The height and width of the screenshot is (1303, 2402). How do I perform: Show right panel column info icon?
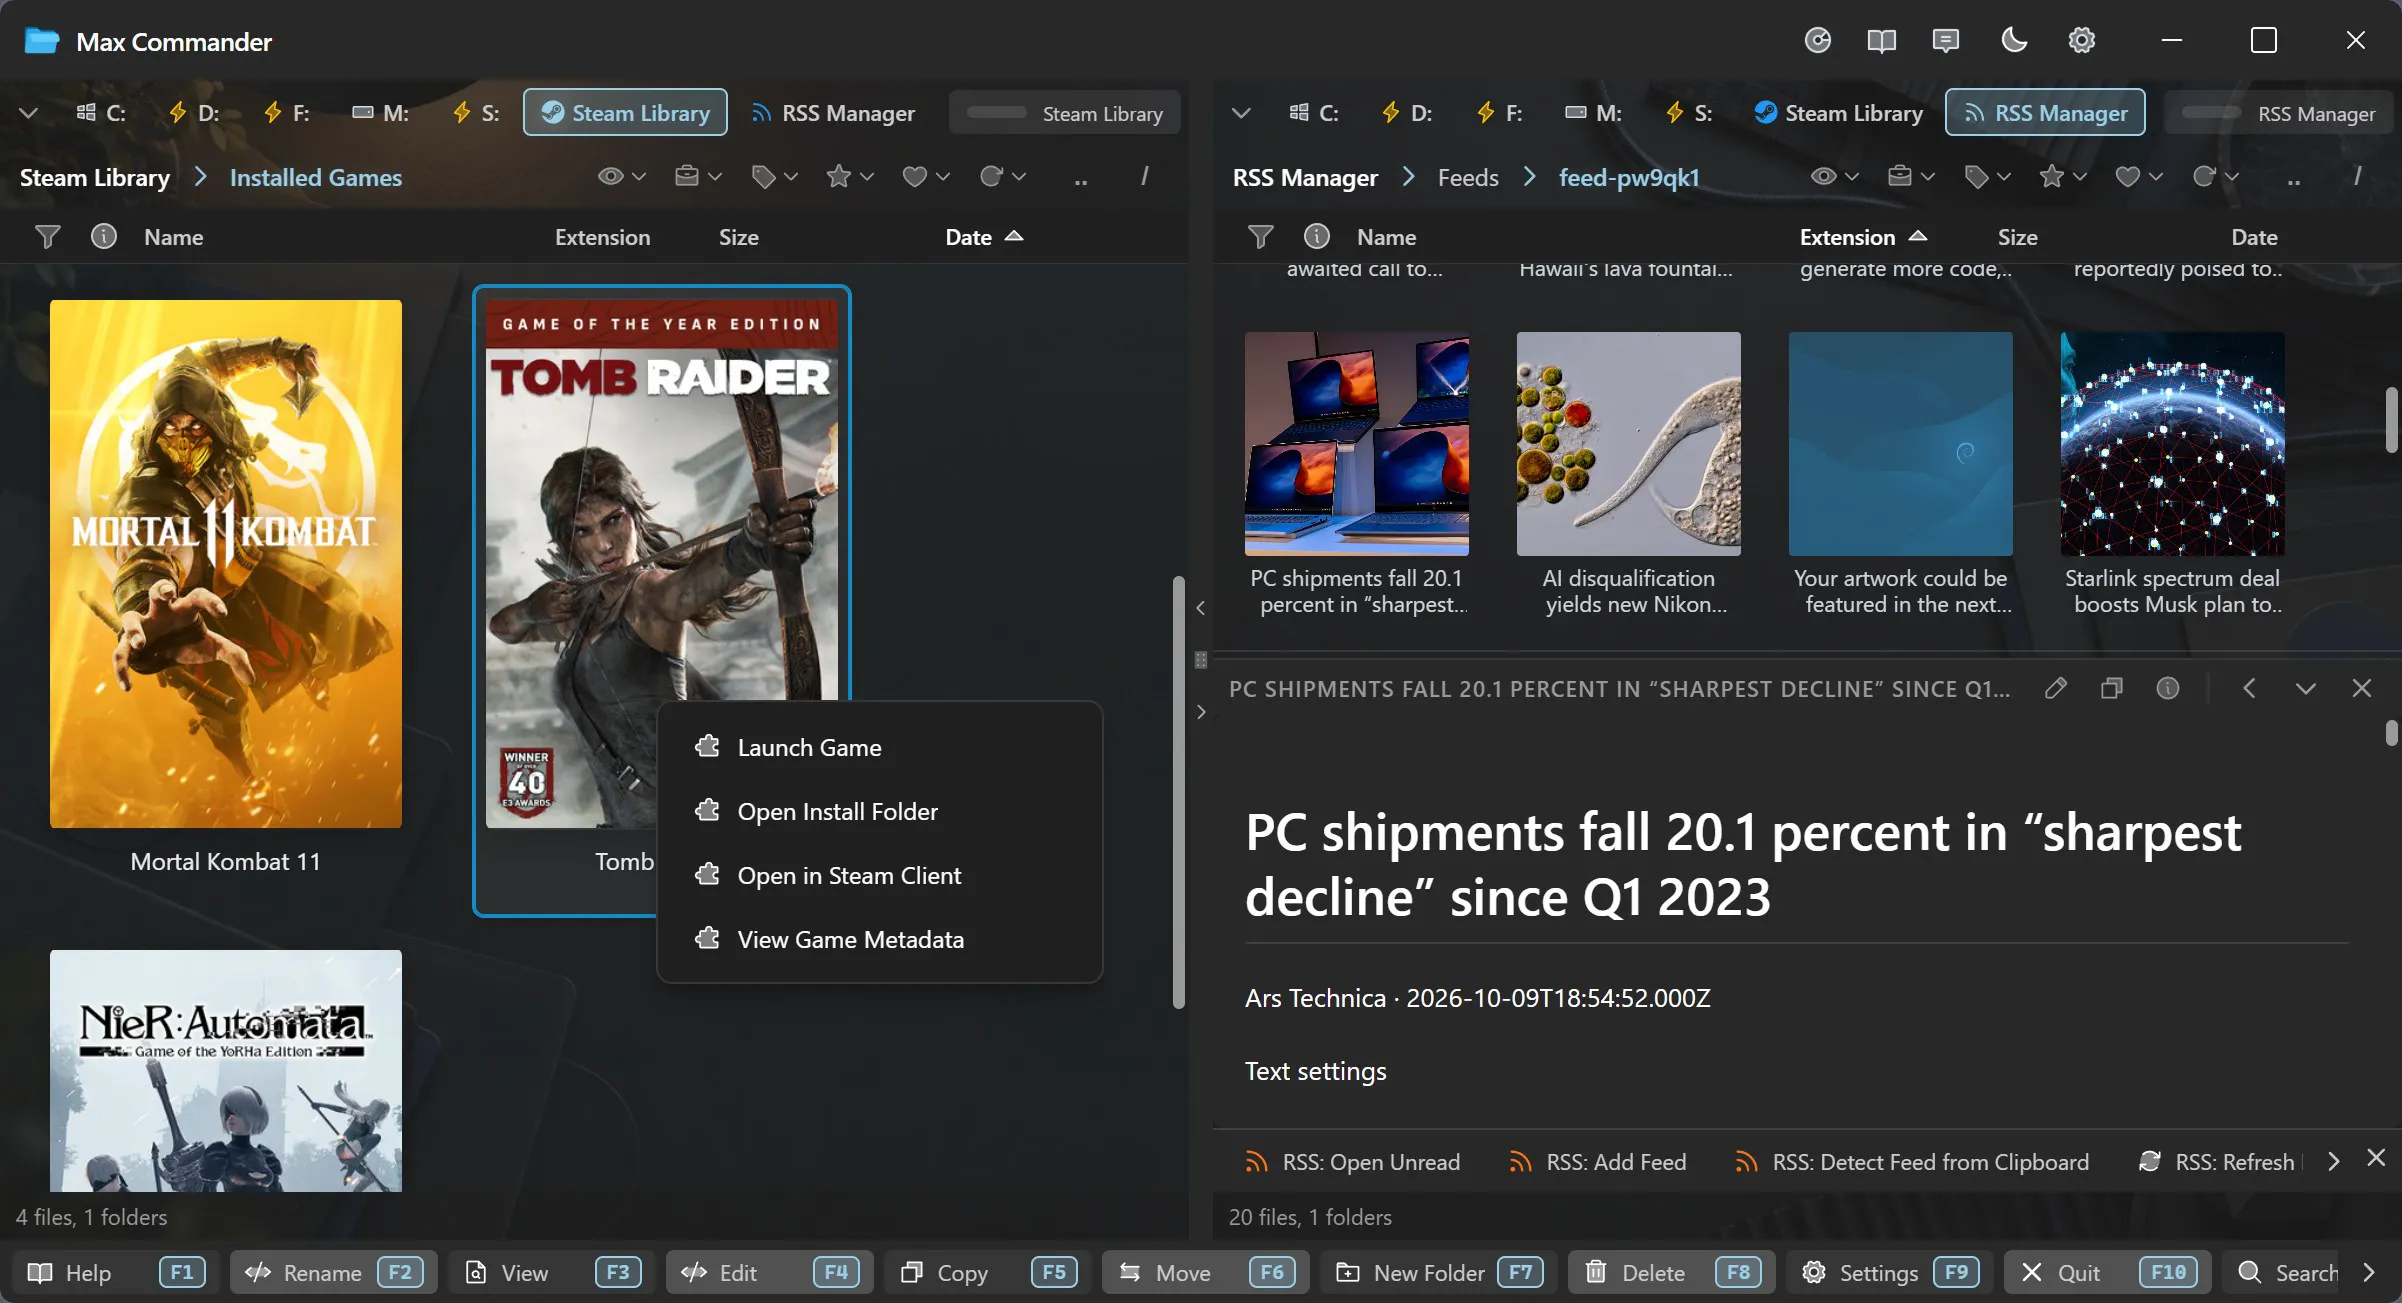tap(1317, 237)
